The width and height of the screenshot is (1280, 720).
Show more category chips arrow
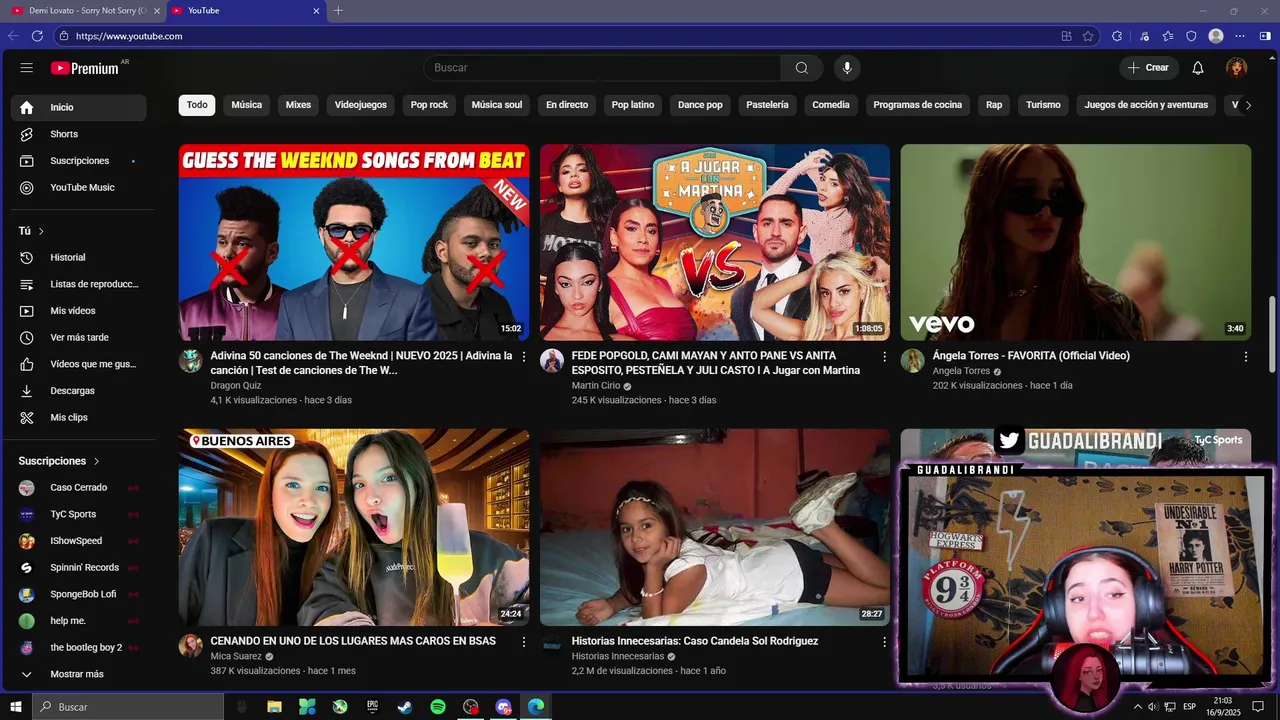pos(1248,105)
